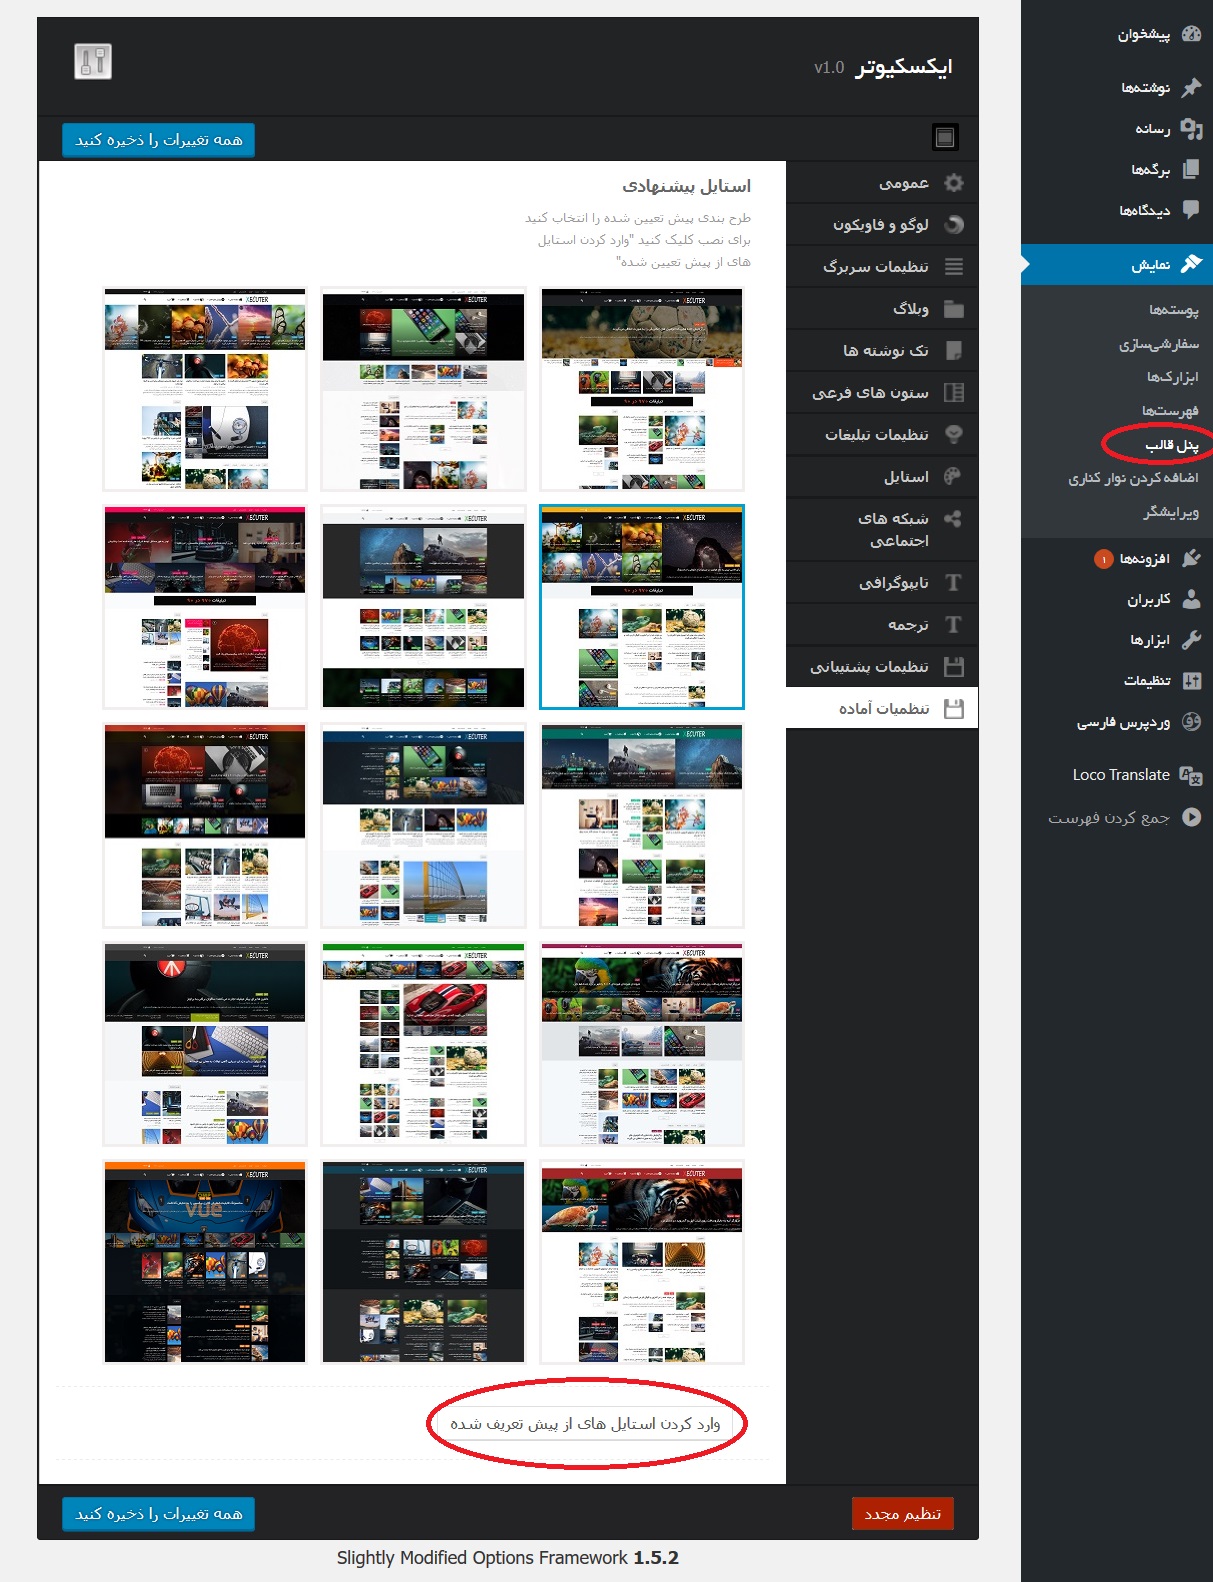Click the pushpin icon next to نوشته‌ها
This screenshot has height=1582, width=1213.
click(1190, 88)
